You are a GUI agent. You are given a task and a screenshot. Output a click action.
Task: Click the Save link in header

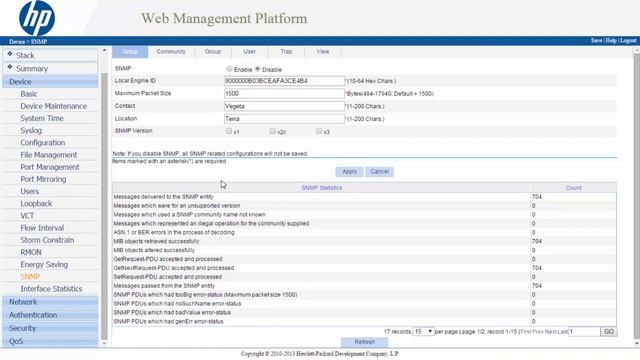pyautogui.click(x=596, y=40)
